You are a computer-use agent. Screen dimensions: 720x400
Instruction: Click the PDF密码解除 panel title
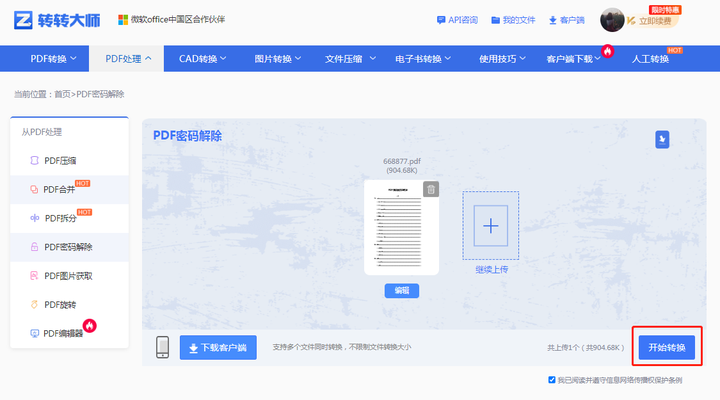click(187, 136)
